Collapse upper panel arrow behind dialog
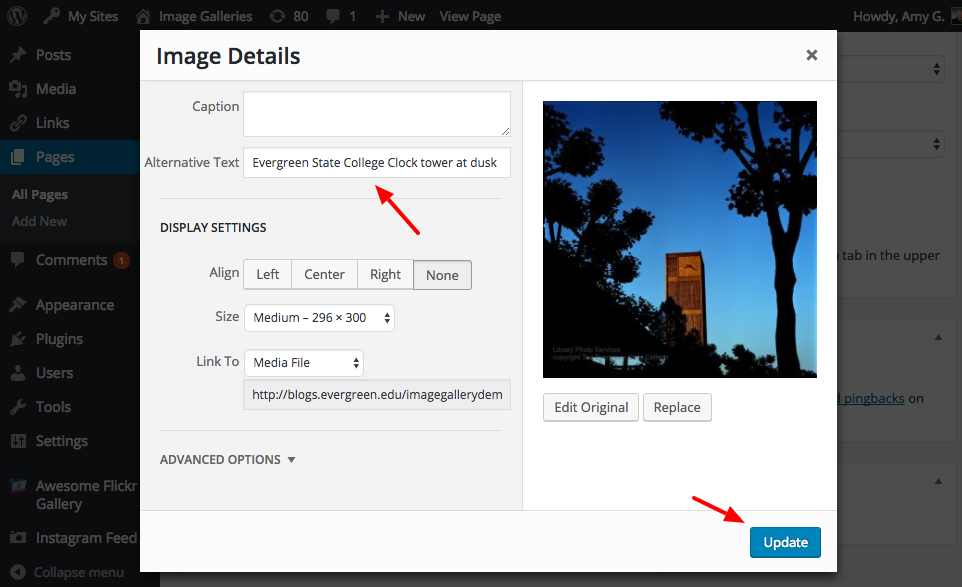The image size is (962, 587). [x=938, y=337]
